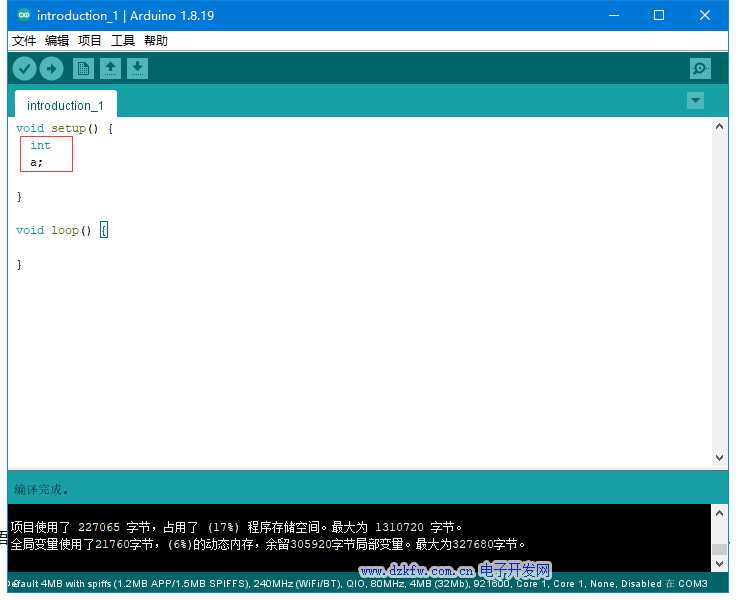Viewport: 736px width, 600px height.
Task: Open a sketch with the up-arrow icon
Action: (x=111, y=69)
